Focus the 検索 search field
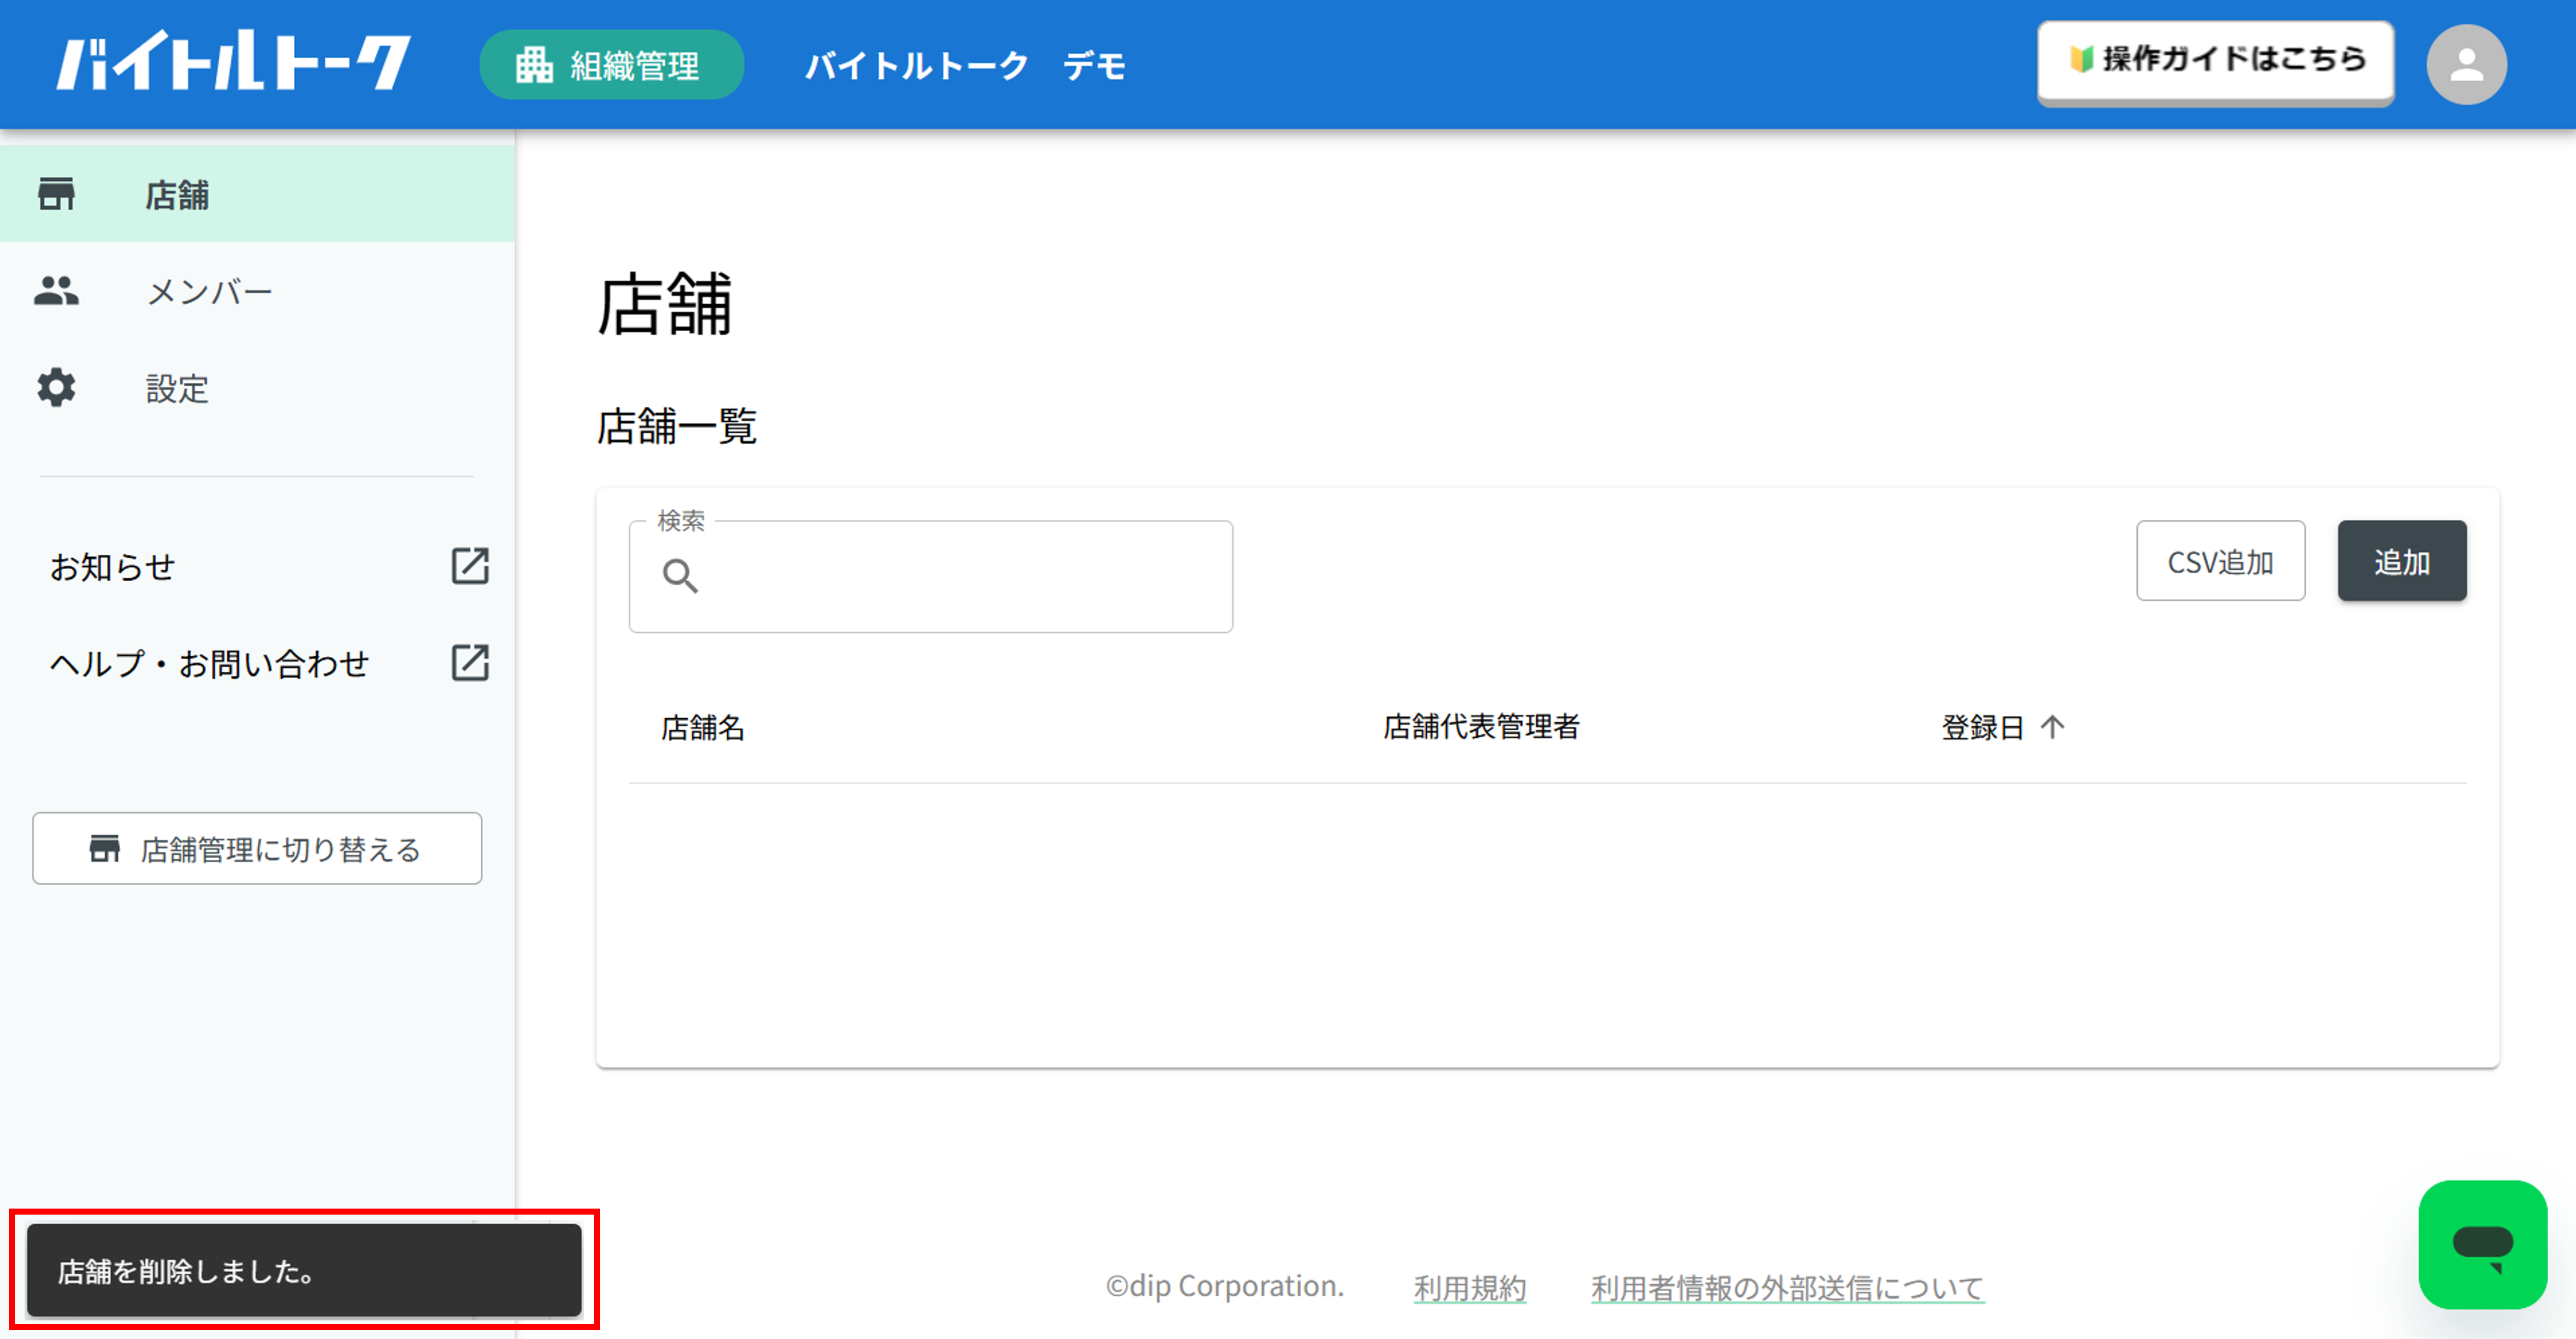The width and height of the screenshot is (2576, 1339). (x=931, y=576)
